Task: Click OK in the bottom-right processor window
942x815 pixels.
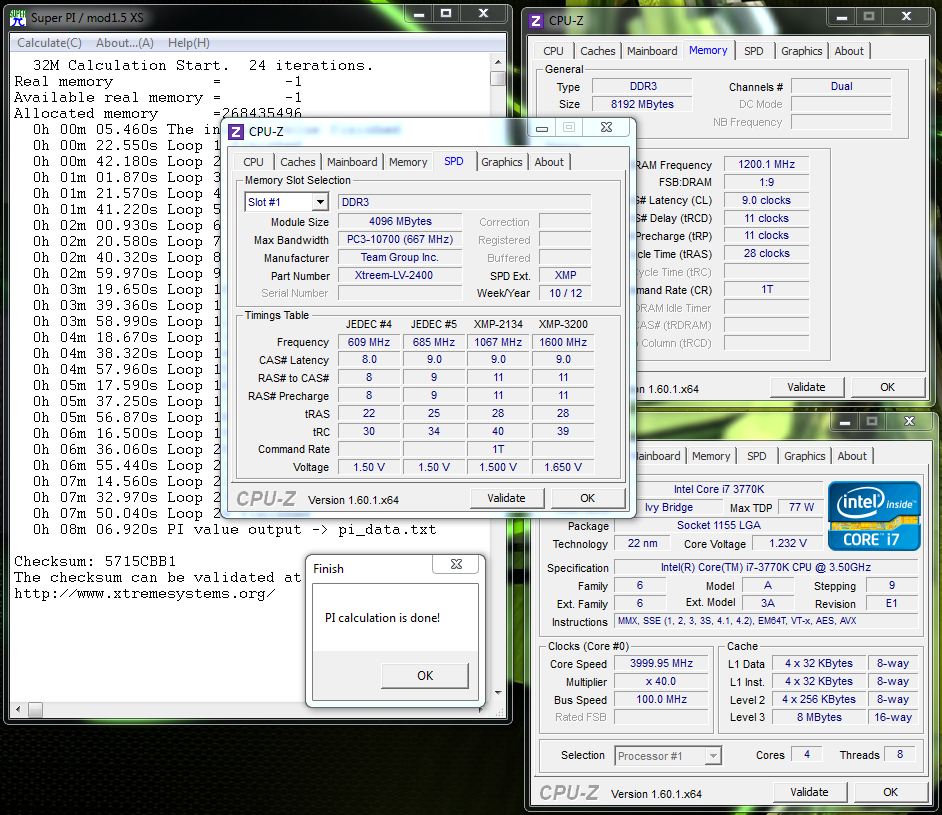Action: pos(890,792)
